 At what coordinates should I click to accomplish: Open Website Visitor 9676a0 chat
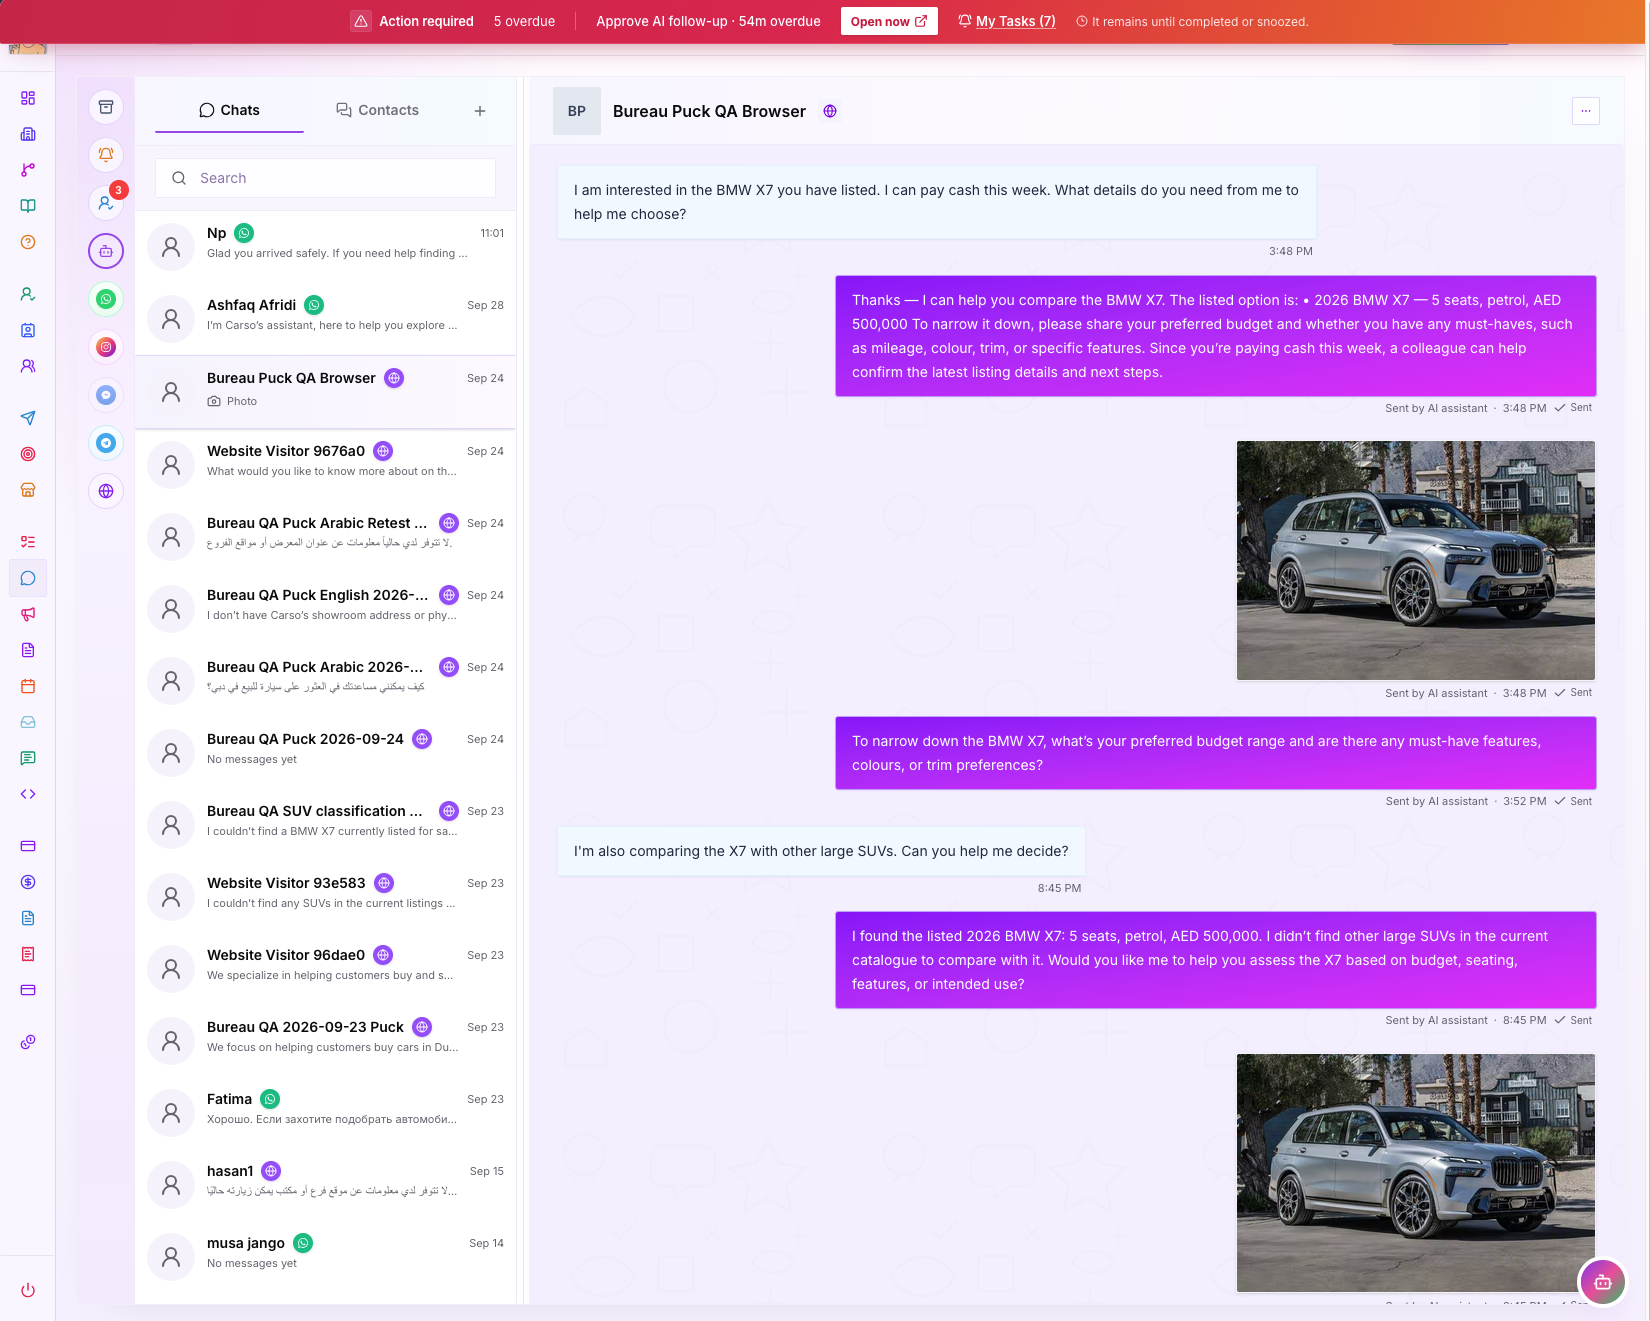tap(326, 465)
